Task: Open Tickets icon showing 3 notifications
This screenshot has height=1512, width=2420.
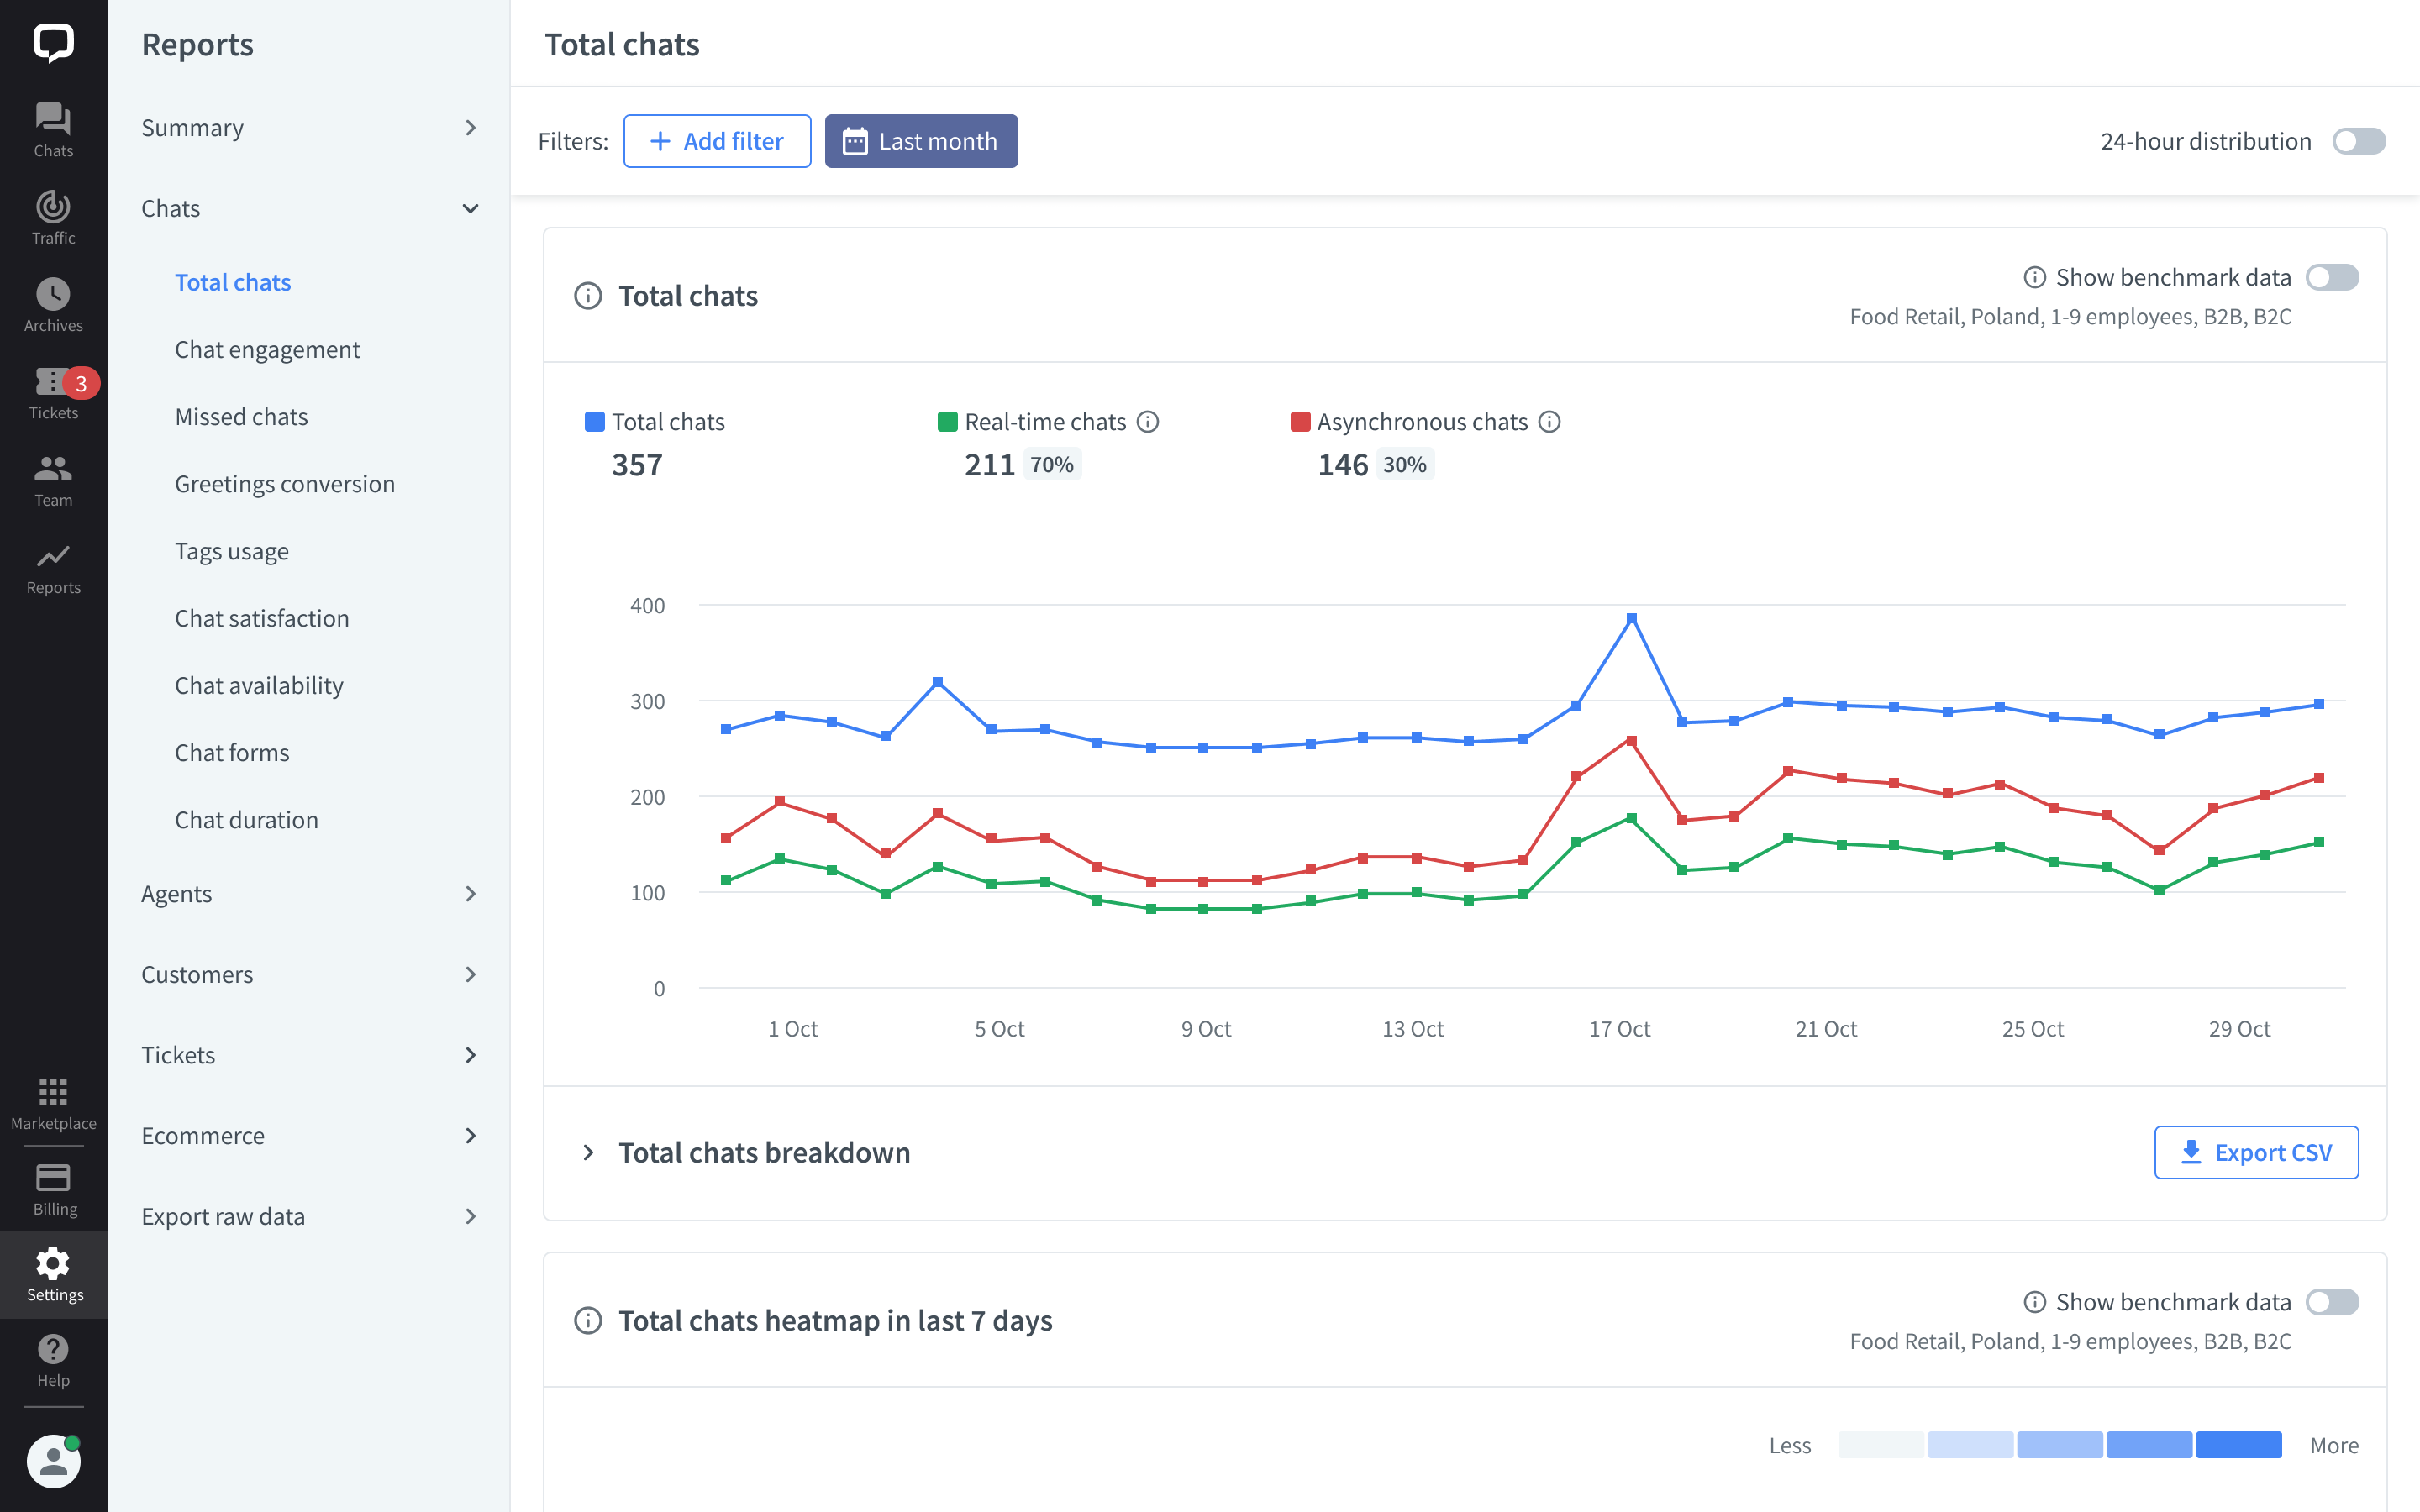Action: tap(53, 383)
